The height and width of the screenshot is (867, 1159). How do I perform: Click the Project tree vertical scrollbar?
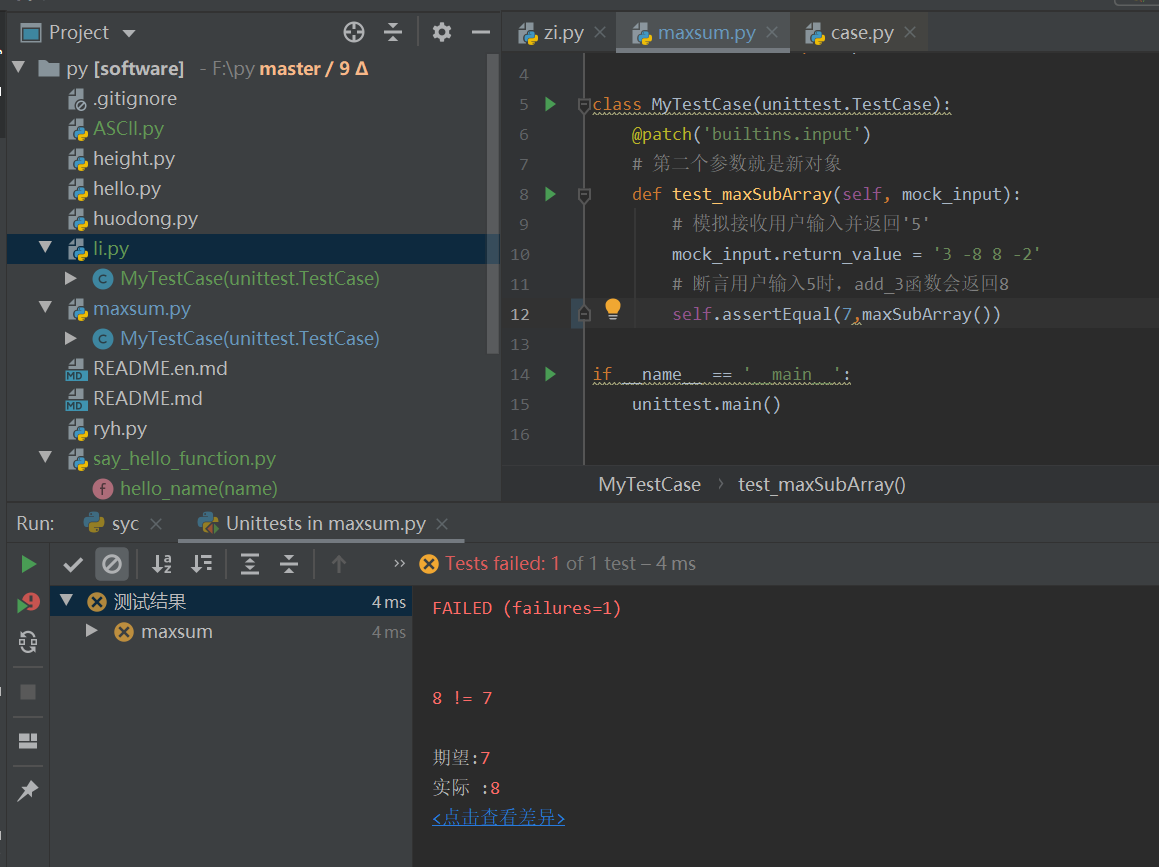[x=493, y=204]
